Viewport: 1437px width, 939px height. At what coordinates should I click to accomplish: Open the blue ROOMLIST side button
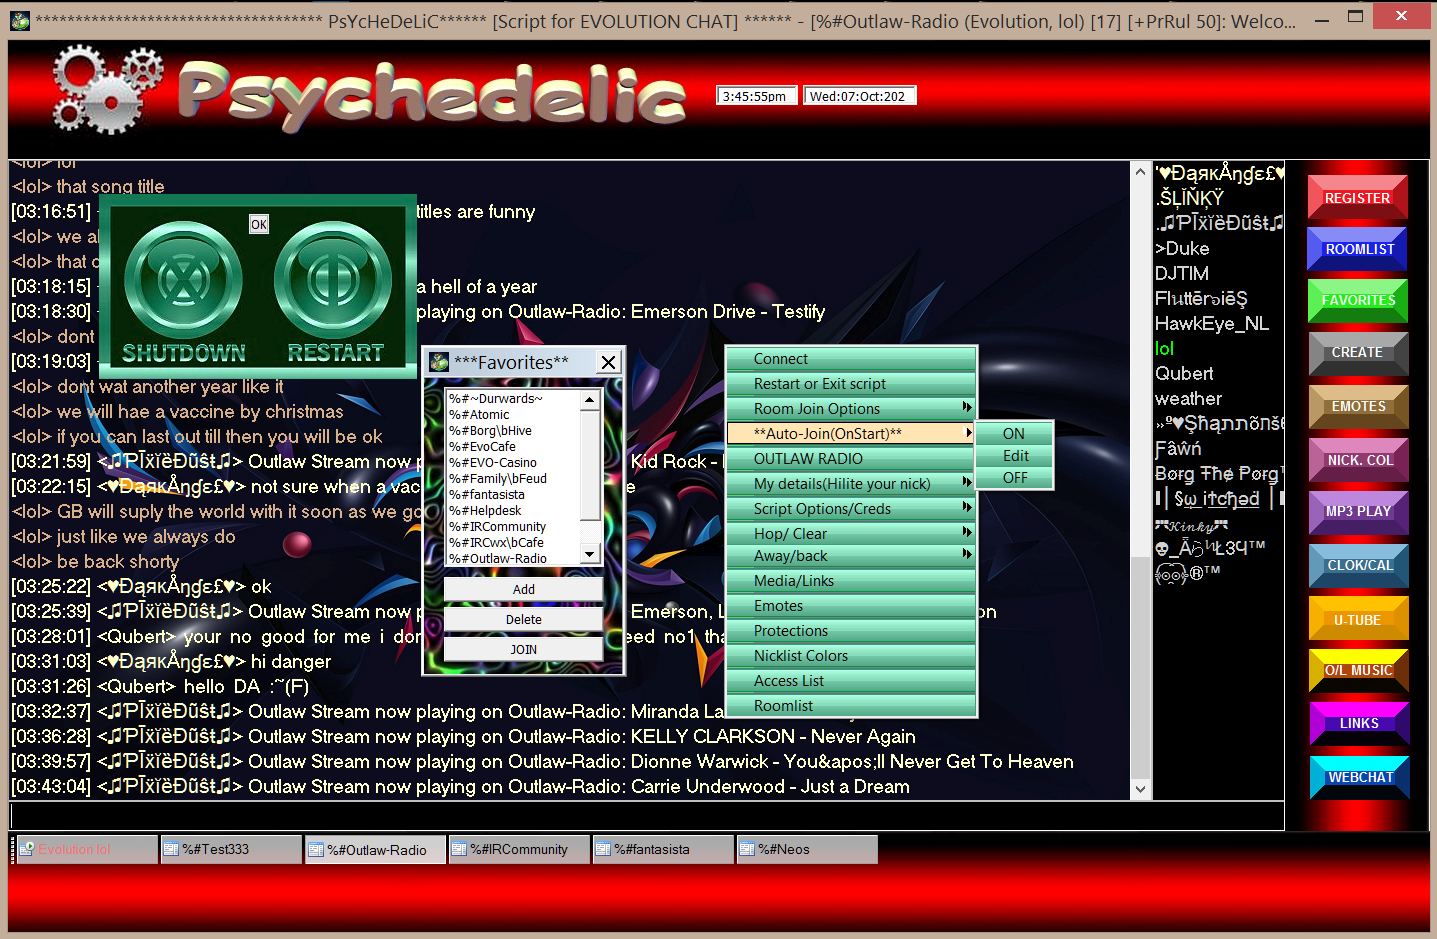pos(1357,249)
